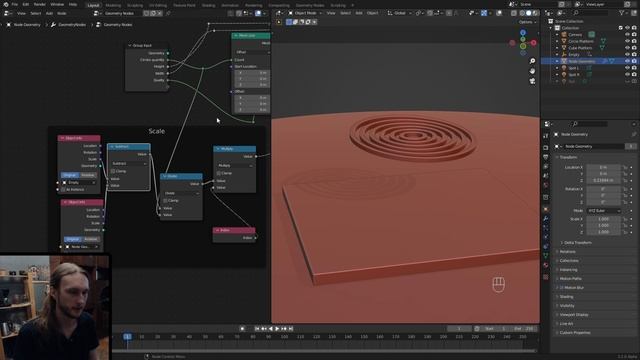Click the Scale X value field
The width and height of the screenshot is (640, 360).
[604, 219]
